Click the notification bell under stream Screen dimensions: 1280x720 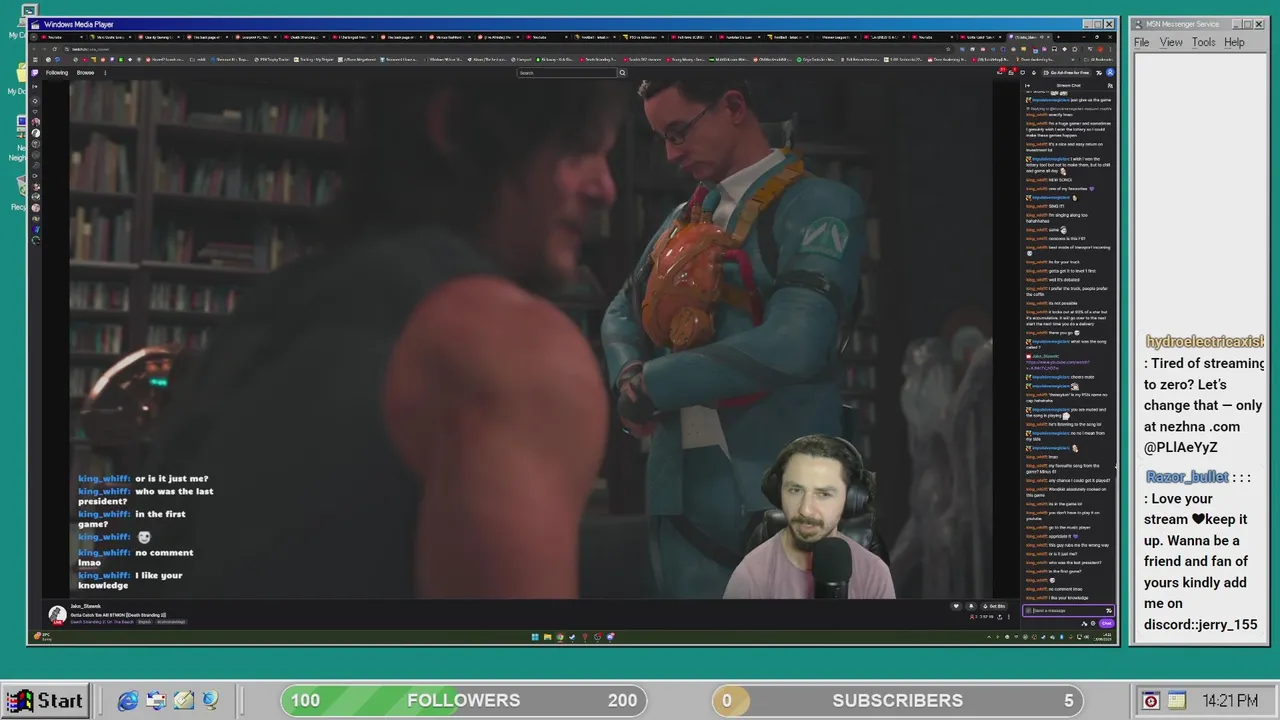pos(970,606)
